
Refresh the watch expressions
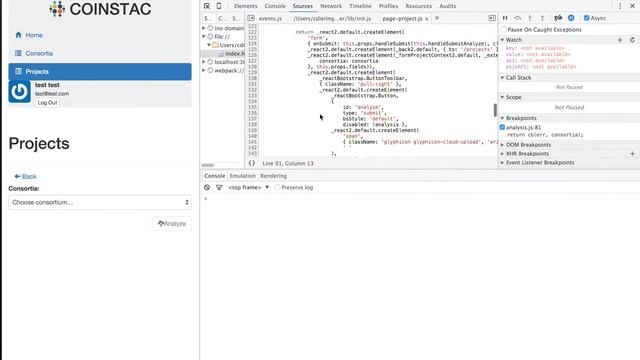point(632,40)
